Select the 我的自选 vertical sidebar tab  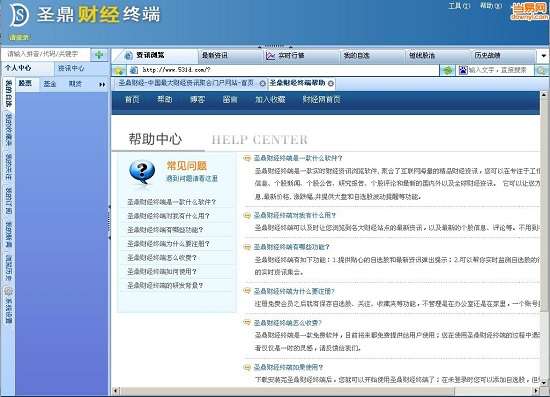8,93
